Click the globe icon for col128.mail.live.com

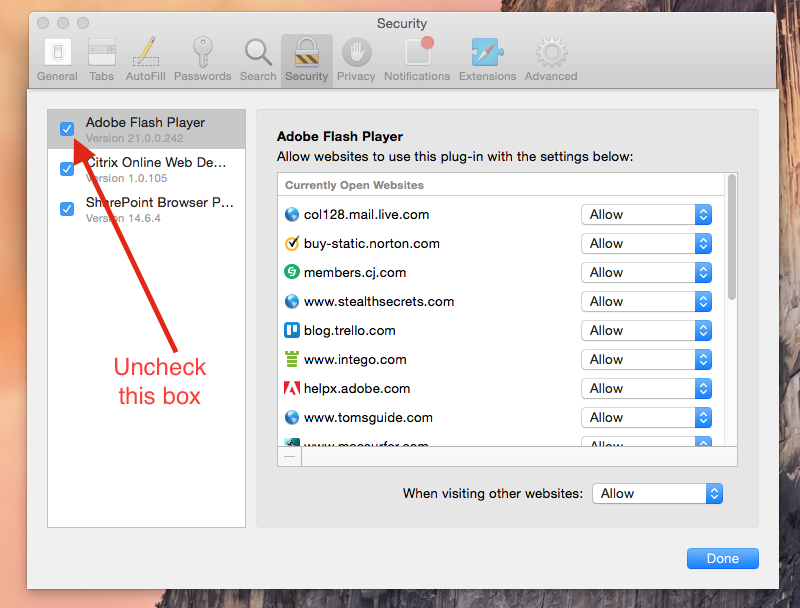point(292,215)
